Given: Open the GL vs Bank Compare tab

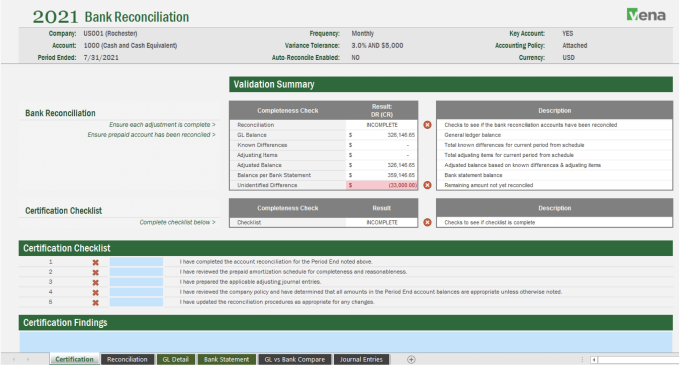Looking at the screenshot, I should (x=294, y=359).
